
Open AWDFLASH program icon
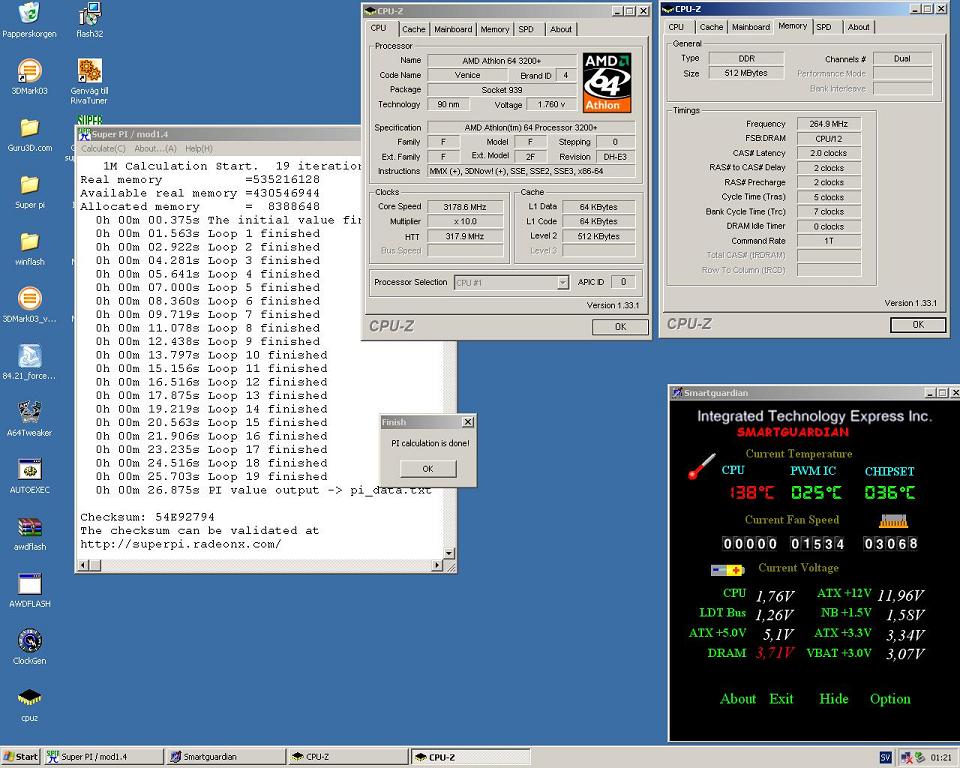click(x=29, y=584)
